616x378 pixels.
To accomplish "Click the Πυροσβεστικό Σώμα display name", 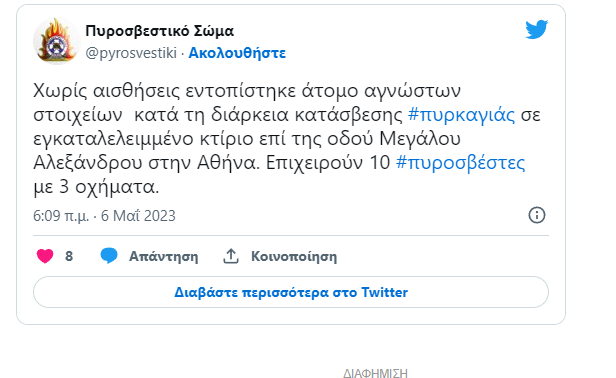I will [160, 31].
